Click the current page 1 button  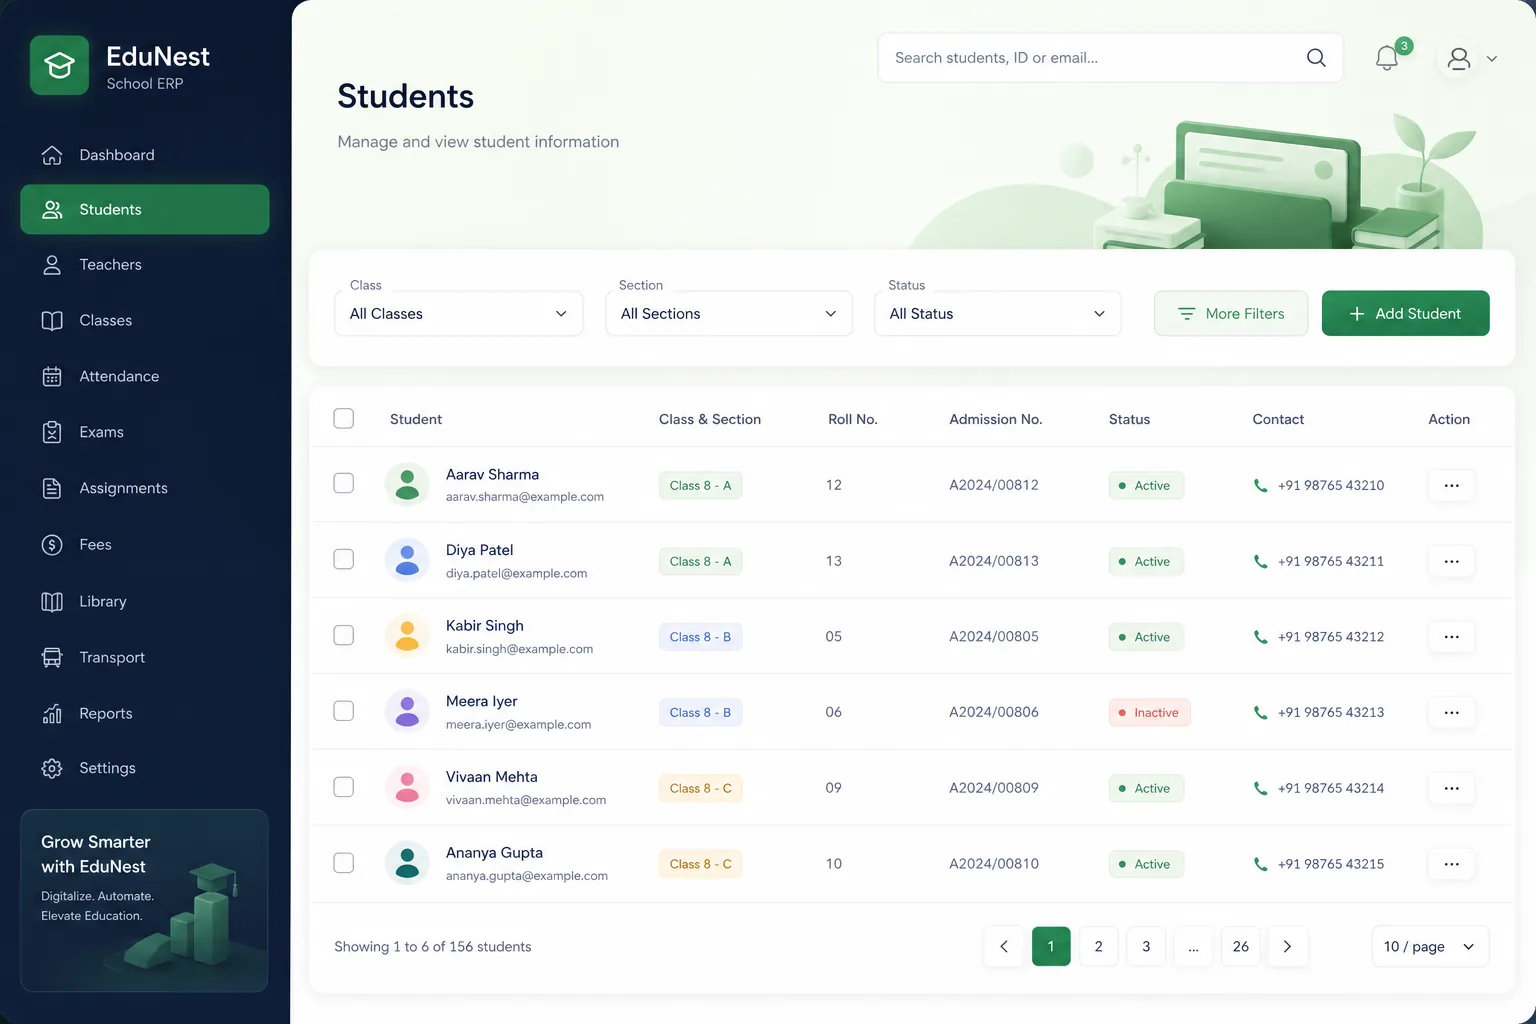(1051, 946)
